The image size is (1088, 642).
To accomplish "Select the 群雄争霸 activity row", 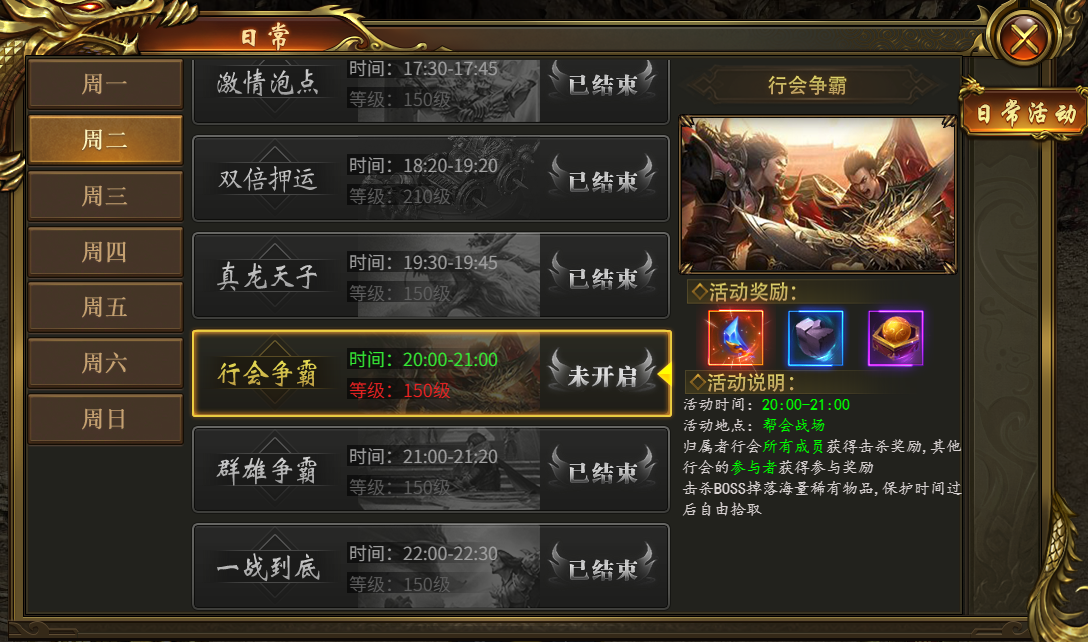I will coord(431,470).
